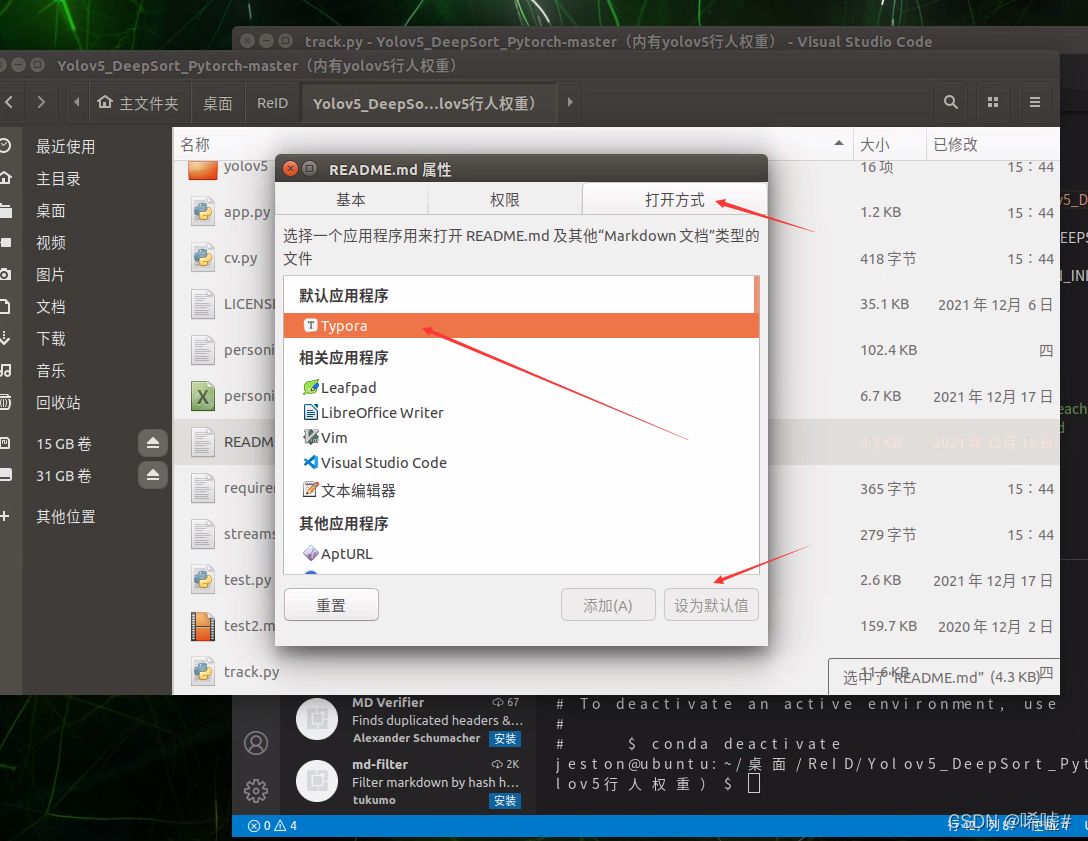Open the 打开方式 tab
1088x841 pixels.
[674, 200]
